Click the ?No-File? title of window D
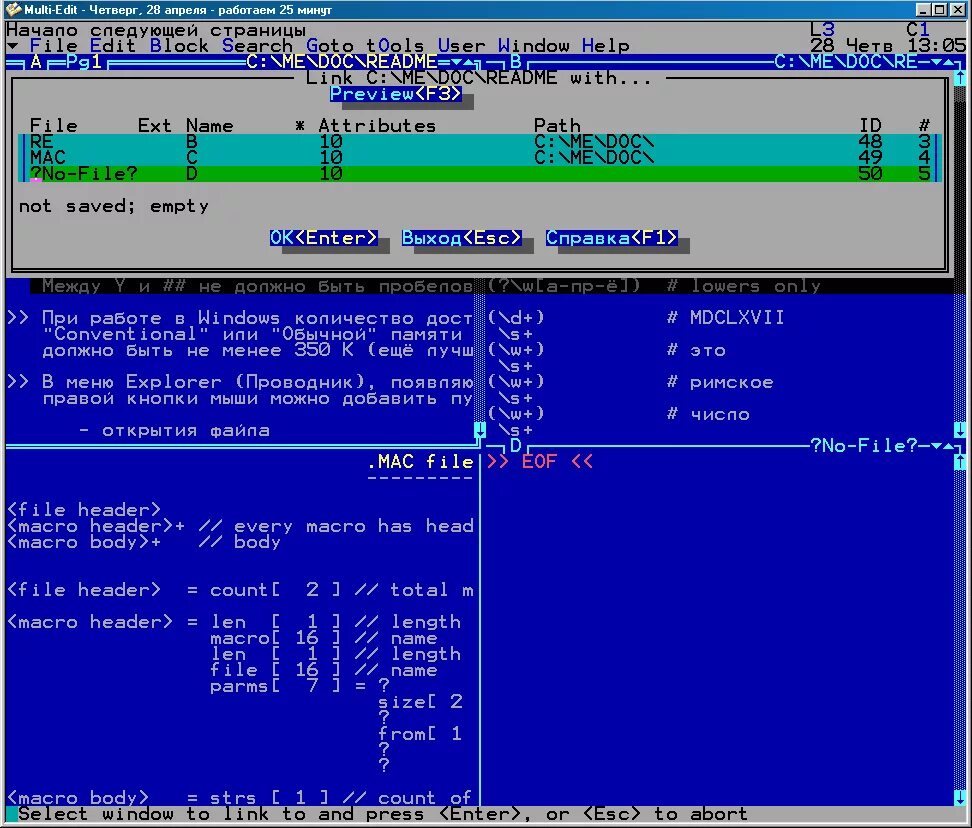This screenshot has width=972, height=828. (864, 446)
